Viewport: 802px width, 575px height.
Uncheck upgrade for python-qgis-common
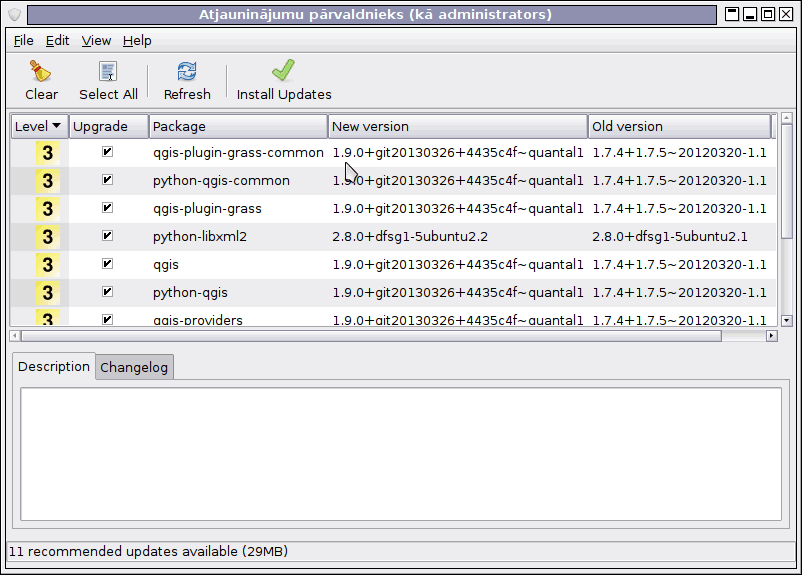[107, 180]
